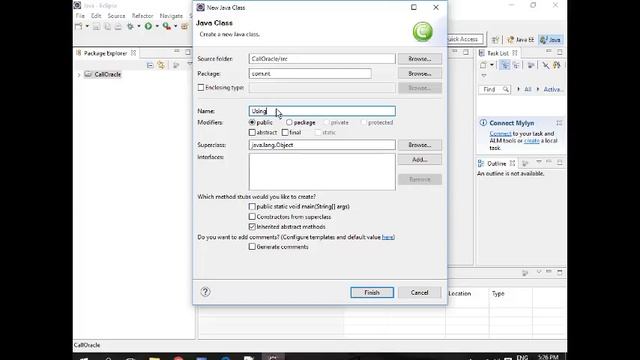Click the 'create' local task link

coord(531,140)
